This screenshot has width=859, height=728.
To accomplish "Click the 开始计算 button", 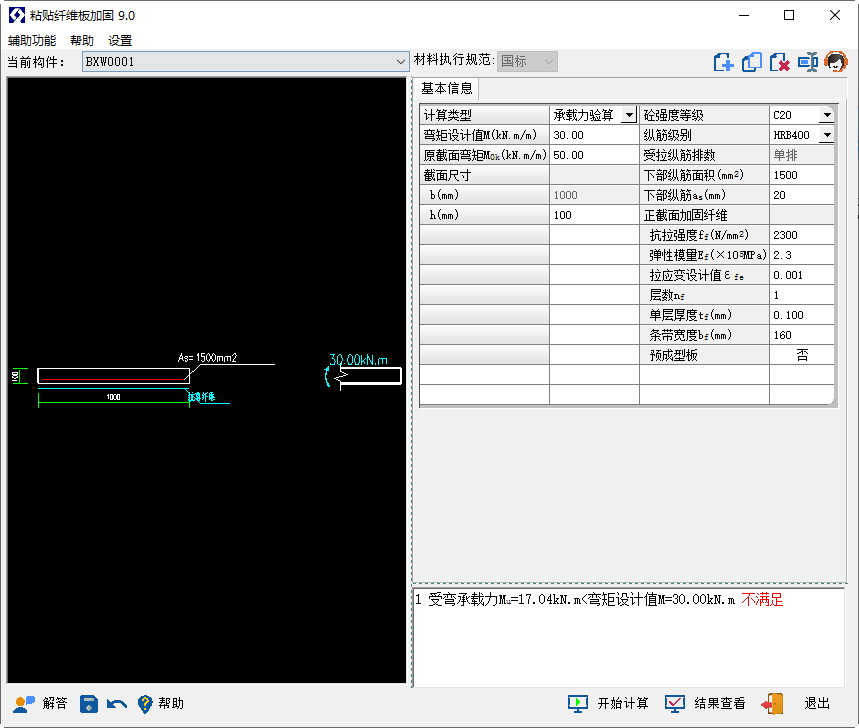I will point(608,704).
